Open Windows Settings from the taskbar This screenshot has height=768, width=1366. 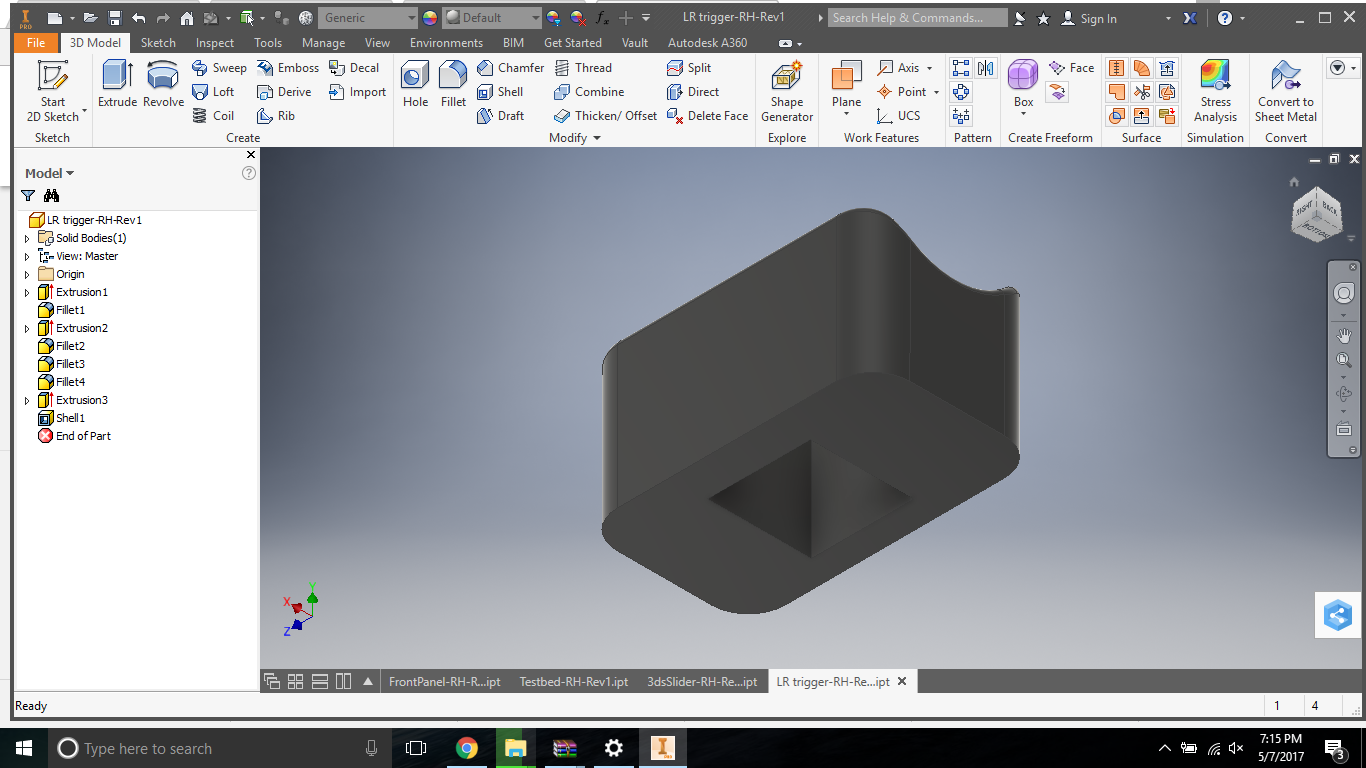pos(614,748)
